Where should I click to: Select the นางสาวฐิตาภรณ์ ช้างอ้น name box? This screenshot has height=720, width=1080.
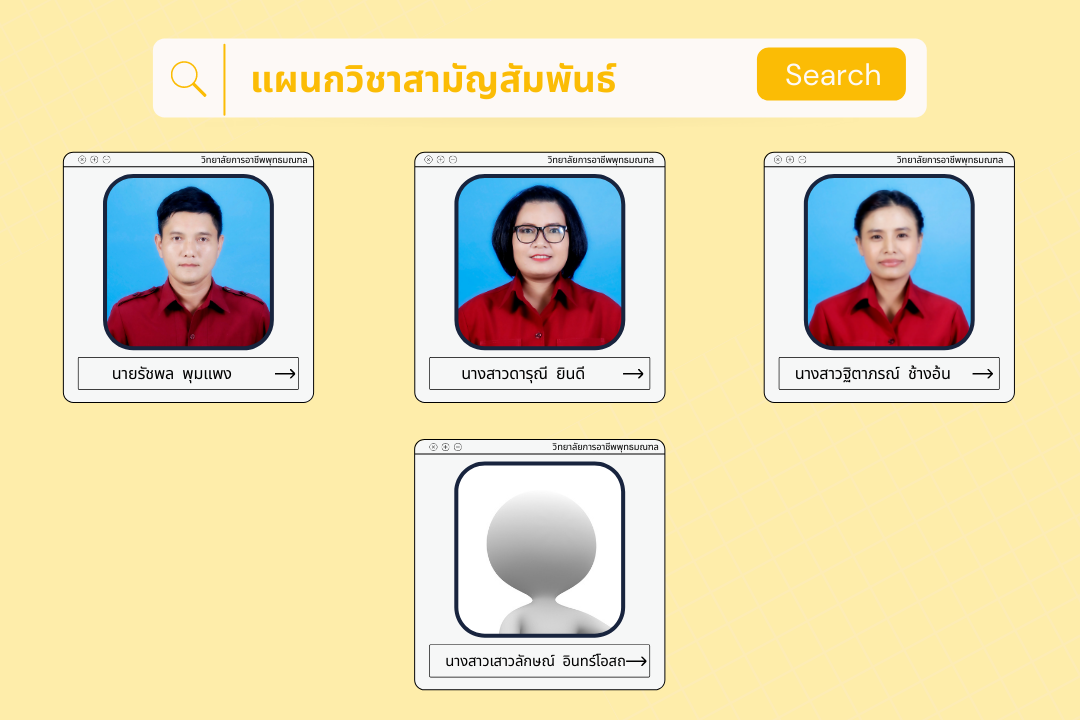click(889, 373)
